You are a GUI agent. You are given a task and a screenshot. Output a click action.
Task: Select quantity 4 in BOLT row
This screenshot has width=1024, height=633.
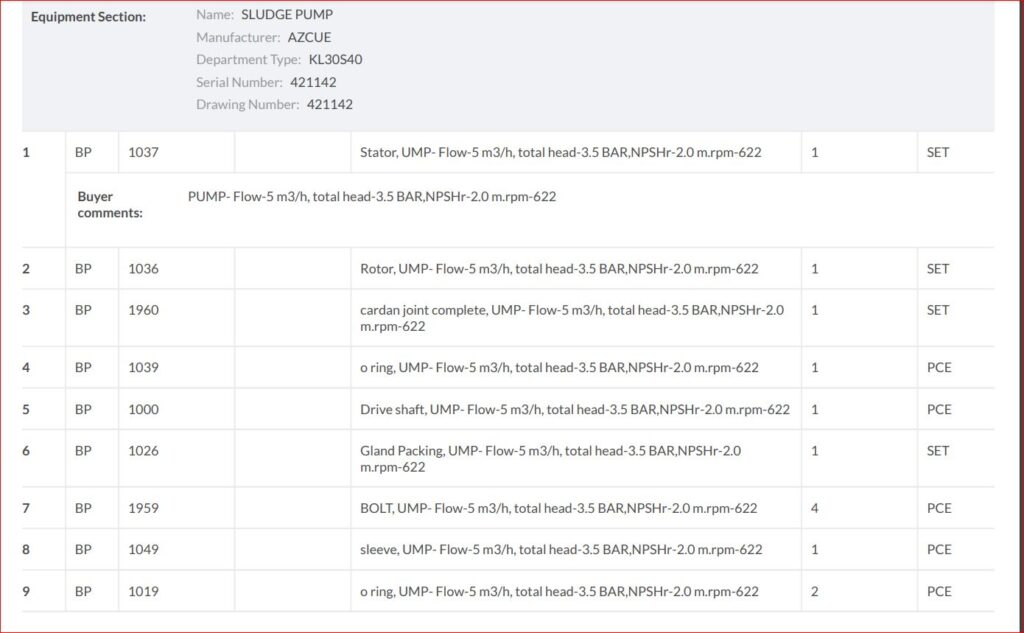coord(814,508)
